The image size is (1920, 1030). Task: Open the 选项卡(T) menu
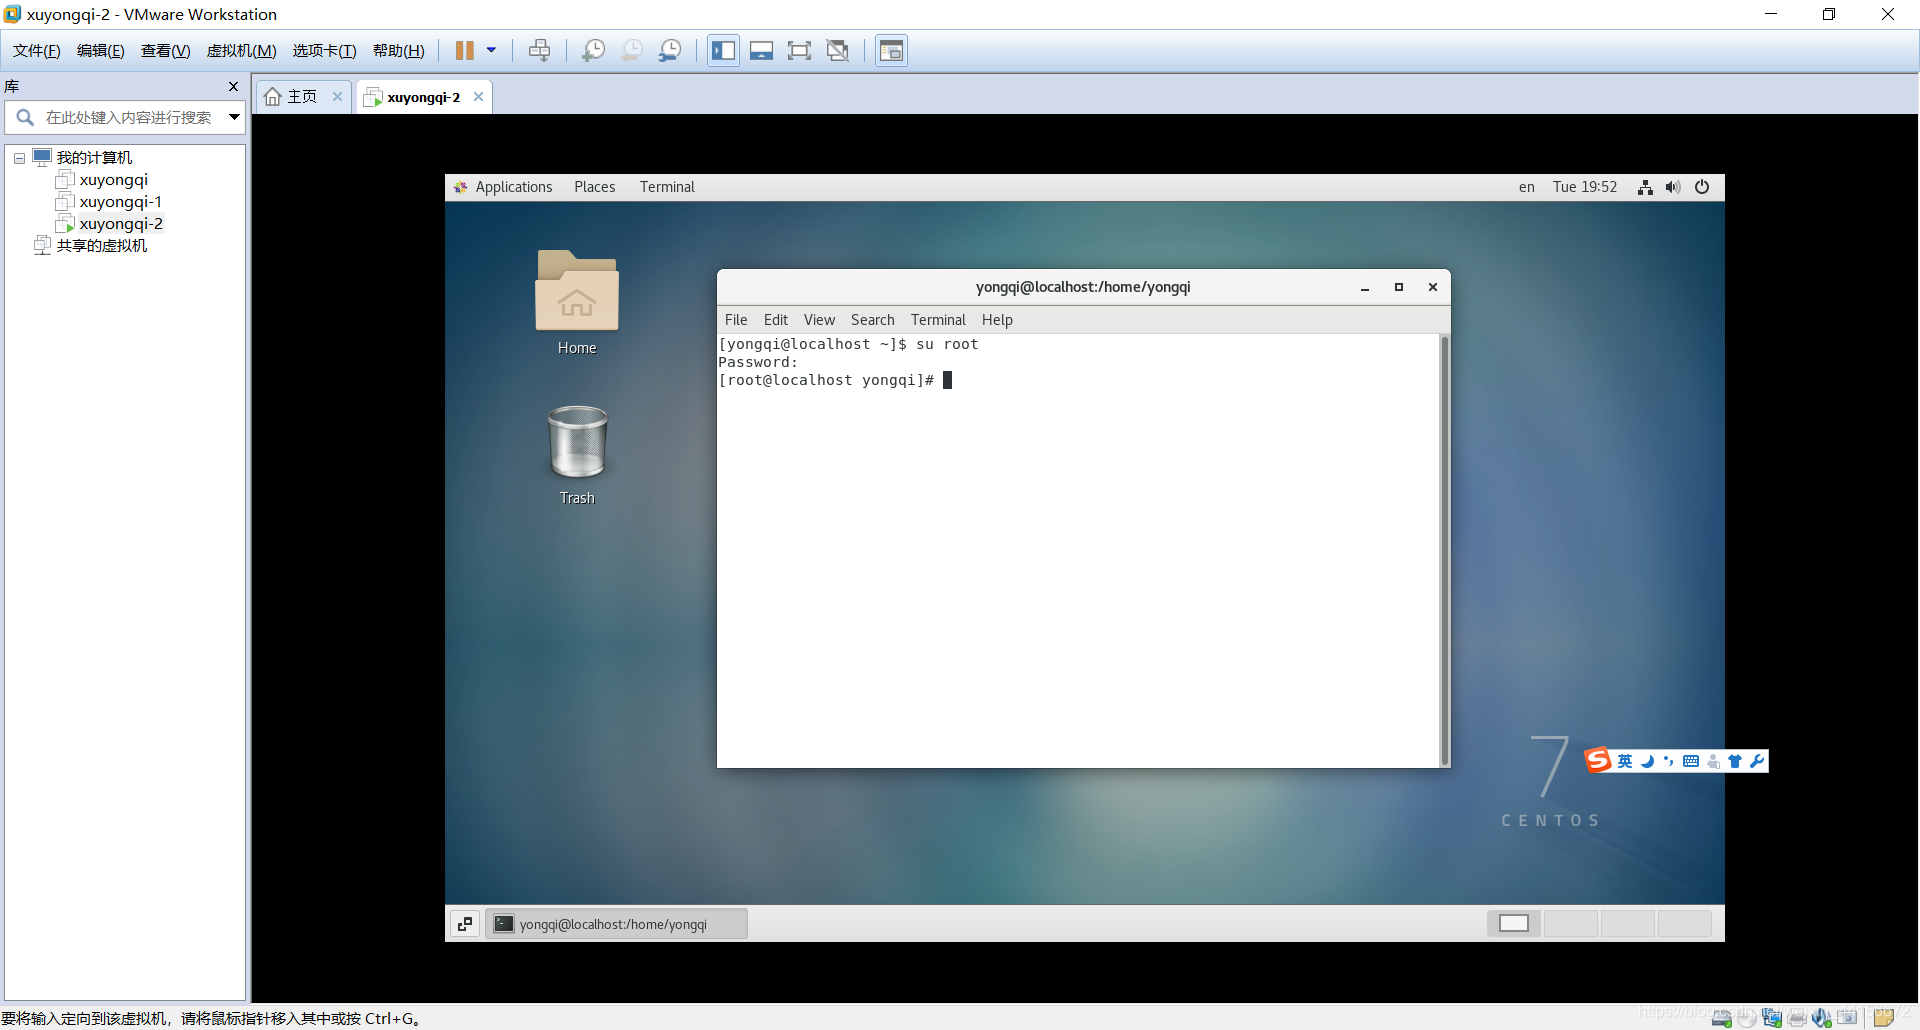click(x=324, y=51)
